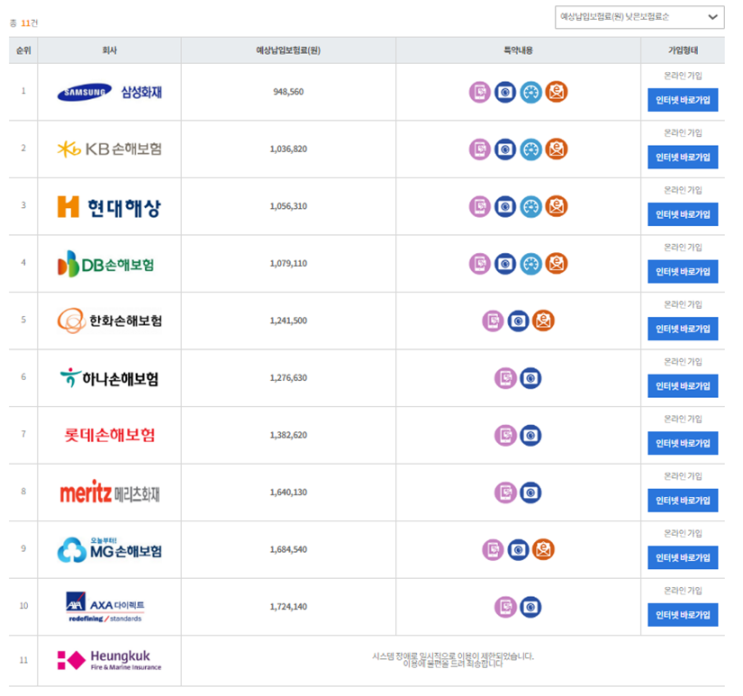Click the Samsung 삼성화재 logo

(x=109, y=92)
